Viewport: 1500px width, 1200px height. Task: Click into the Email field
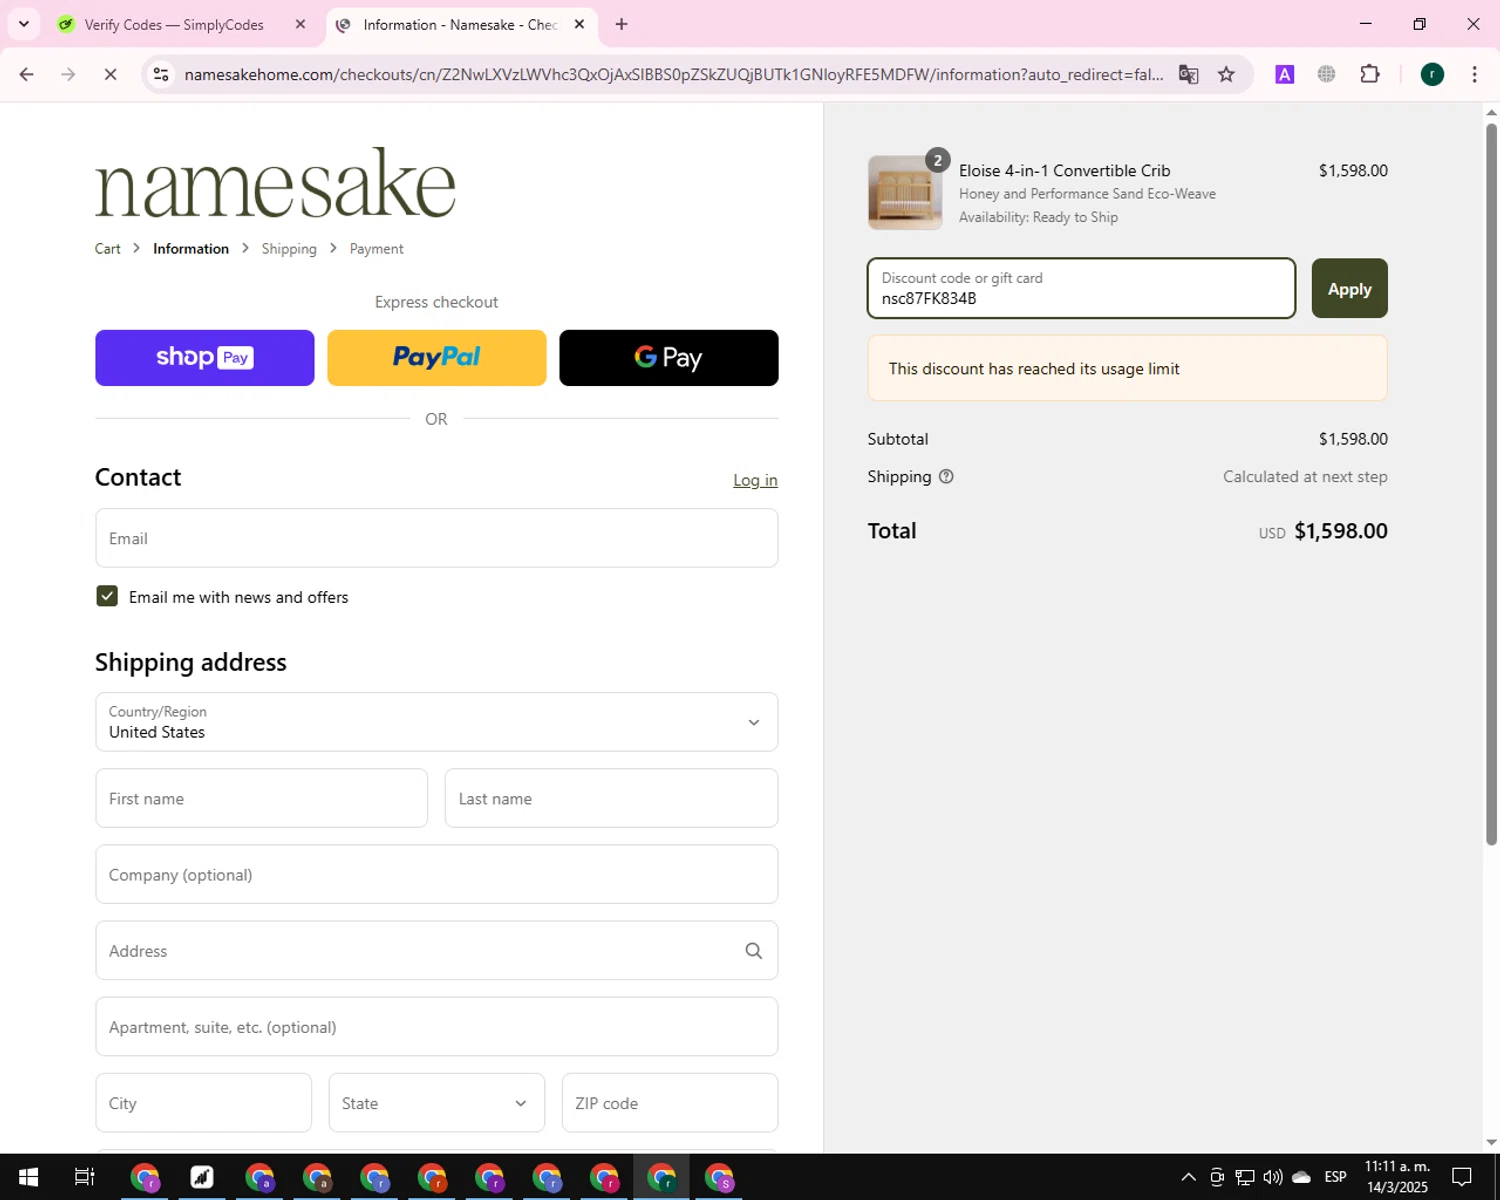tap(437, 538)
